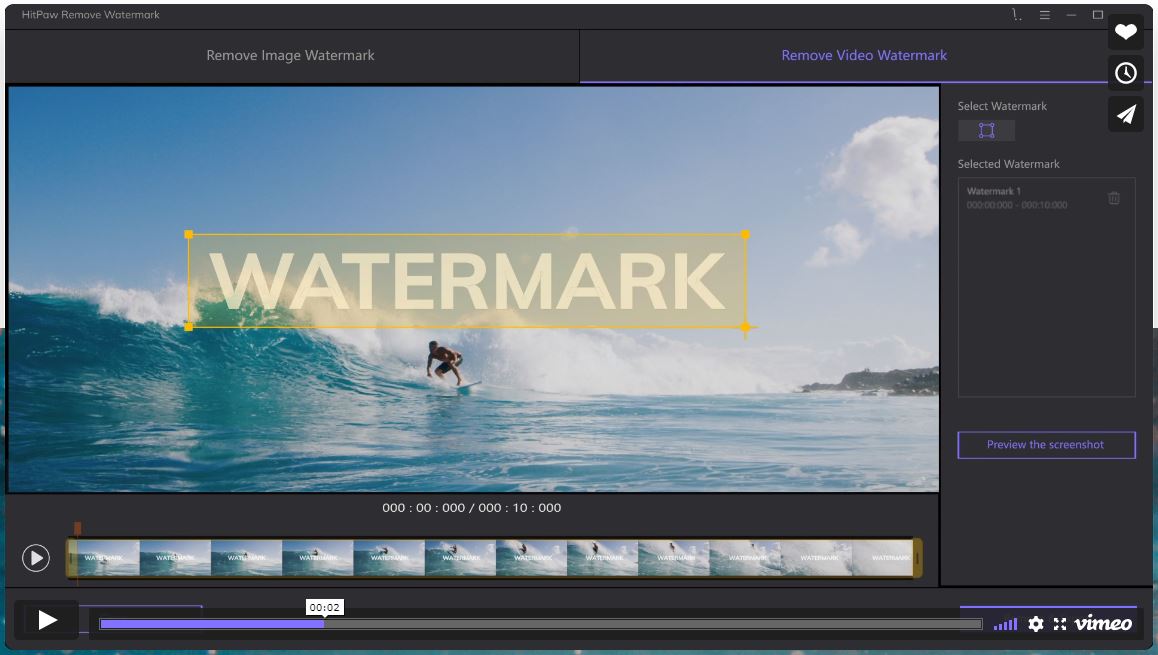
Task: Adjust the Vimeo volume bars
Action: 1005,625
